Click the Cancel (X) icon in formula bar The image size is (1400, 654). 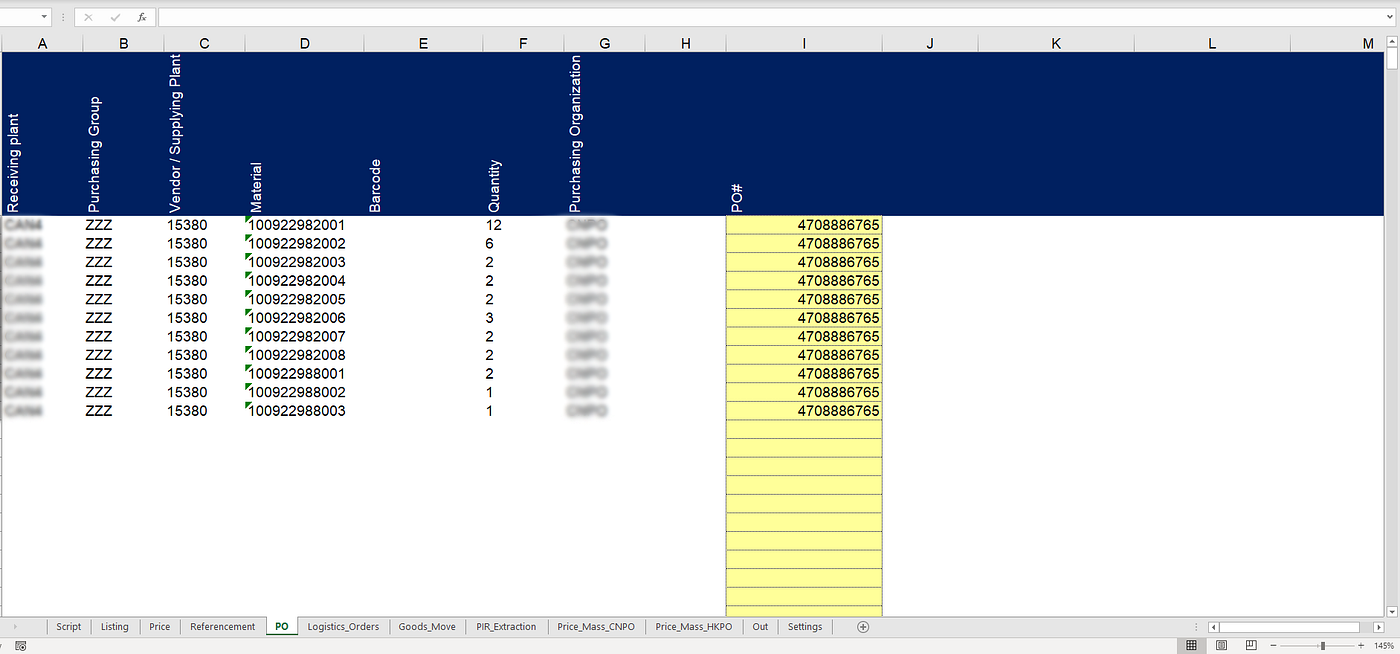89,16
